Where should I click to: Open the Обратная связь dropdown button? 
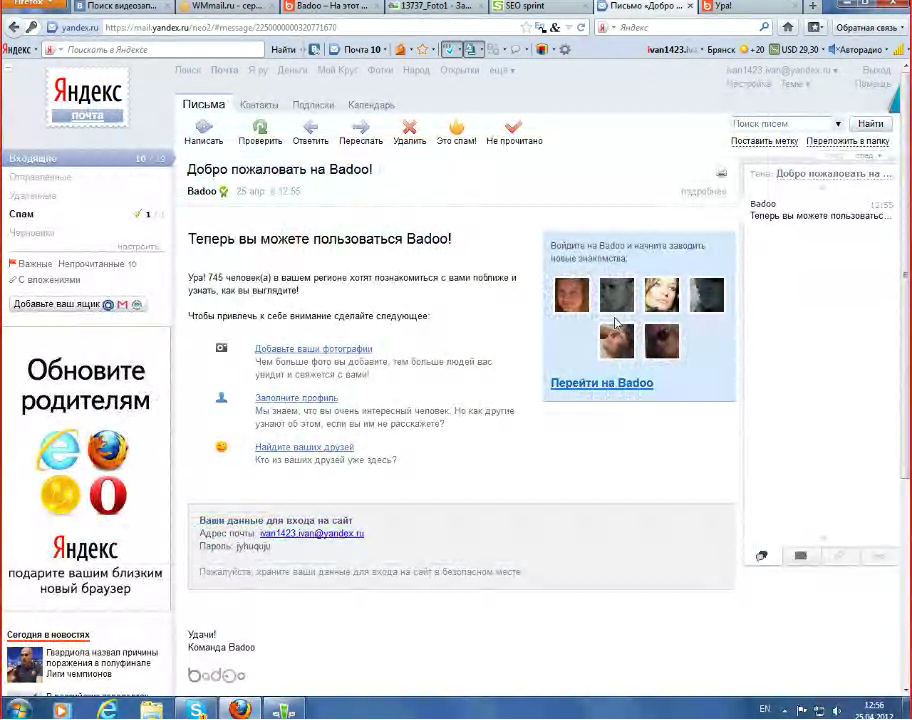coord(870,27)
